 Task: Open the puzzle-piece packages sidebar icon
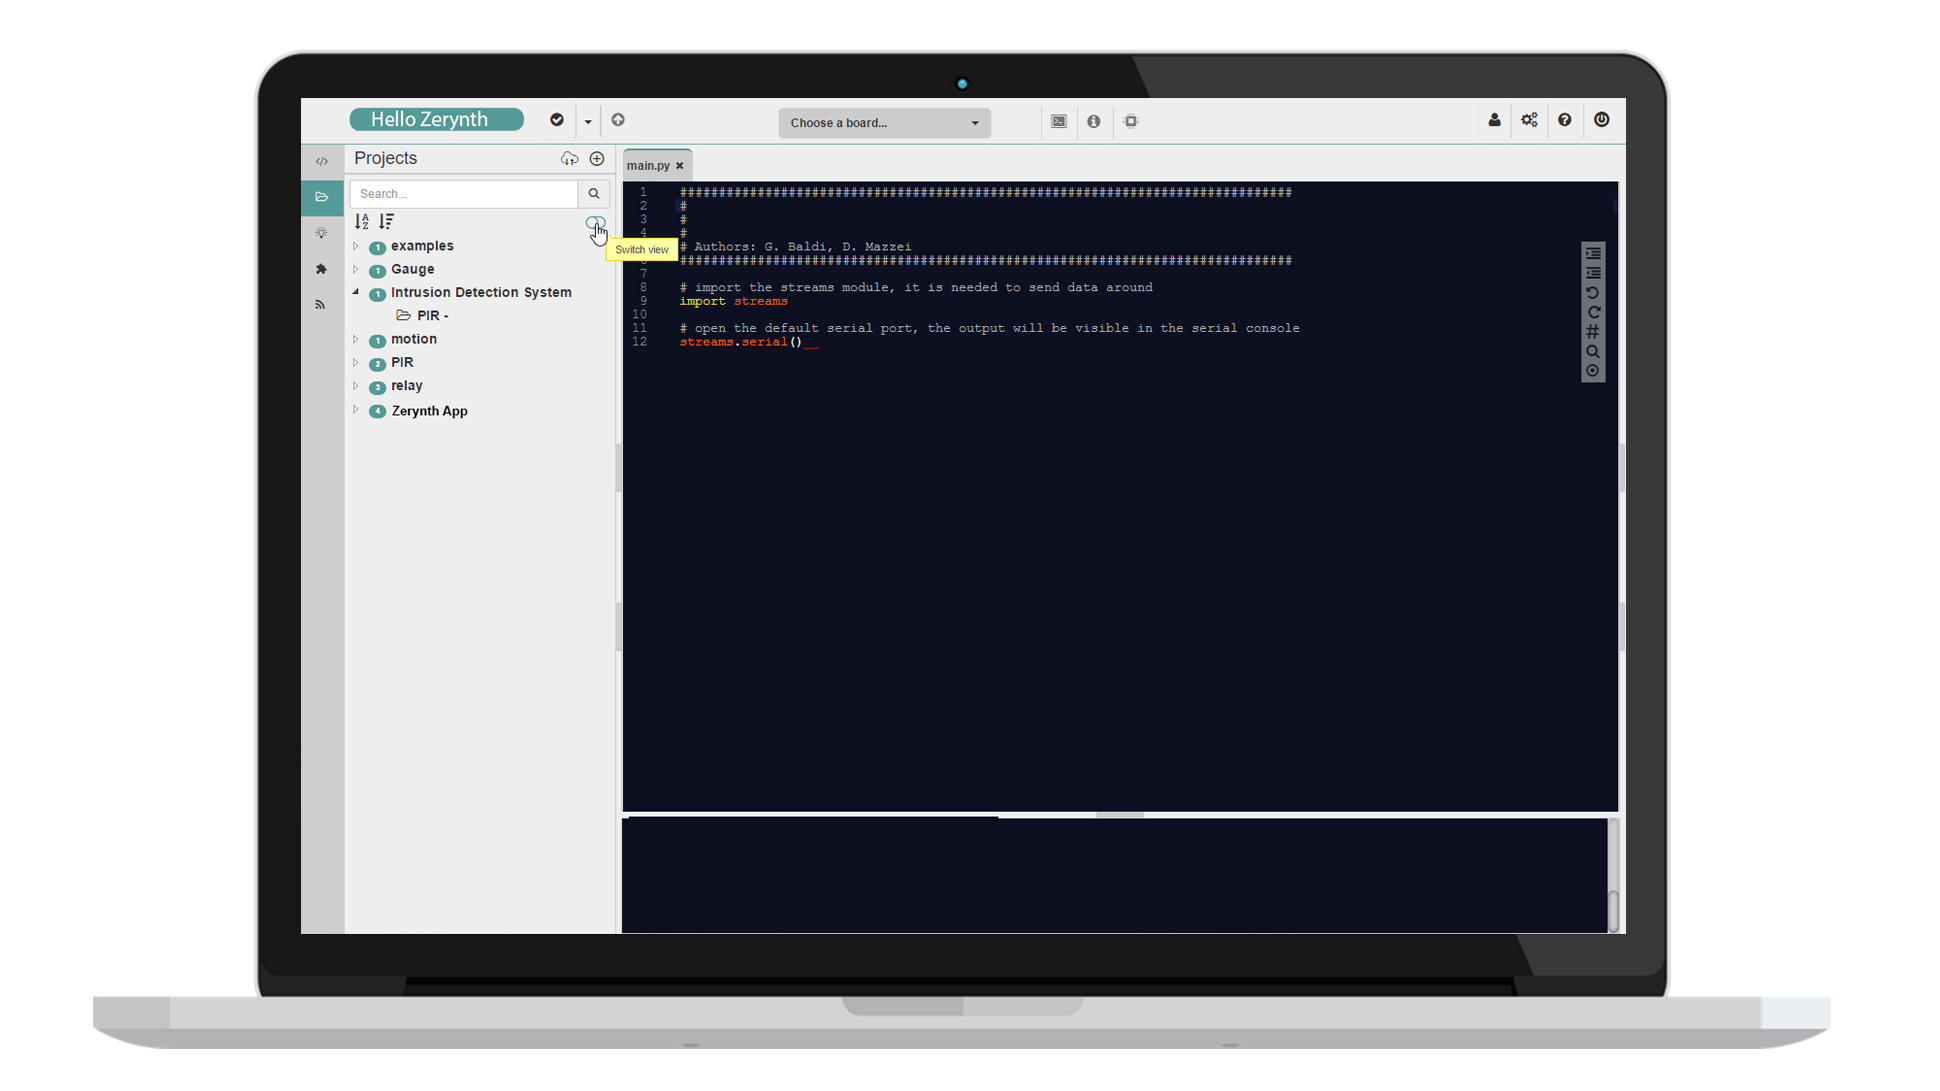point(321,269)
